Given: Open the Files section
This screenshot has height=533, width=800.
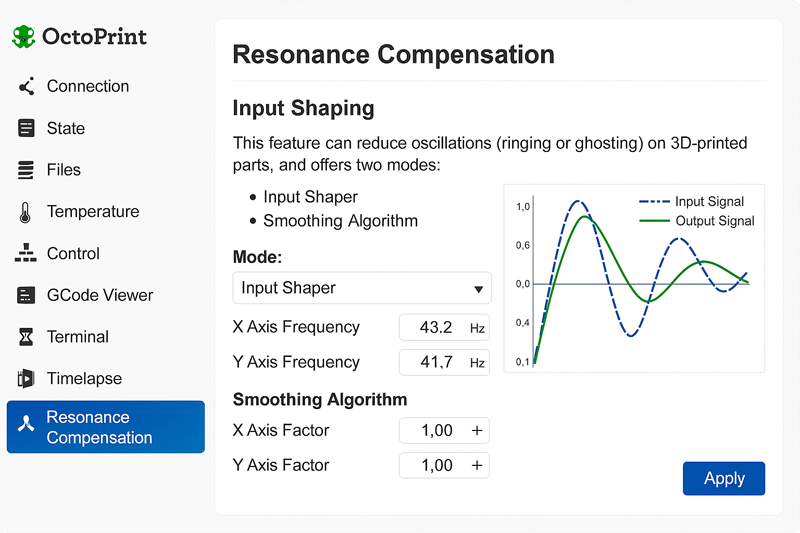Looking at the screenshot, I should coord(64,170).
